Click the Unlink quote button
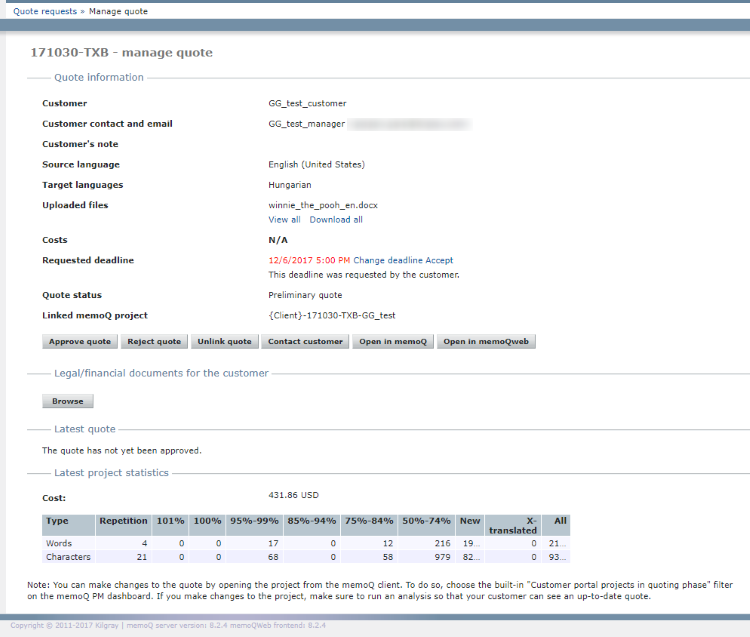 click(224, 342)
